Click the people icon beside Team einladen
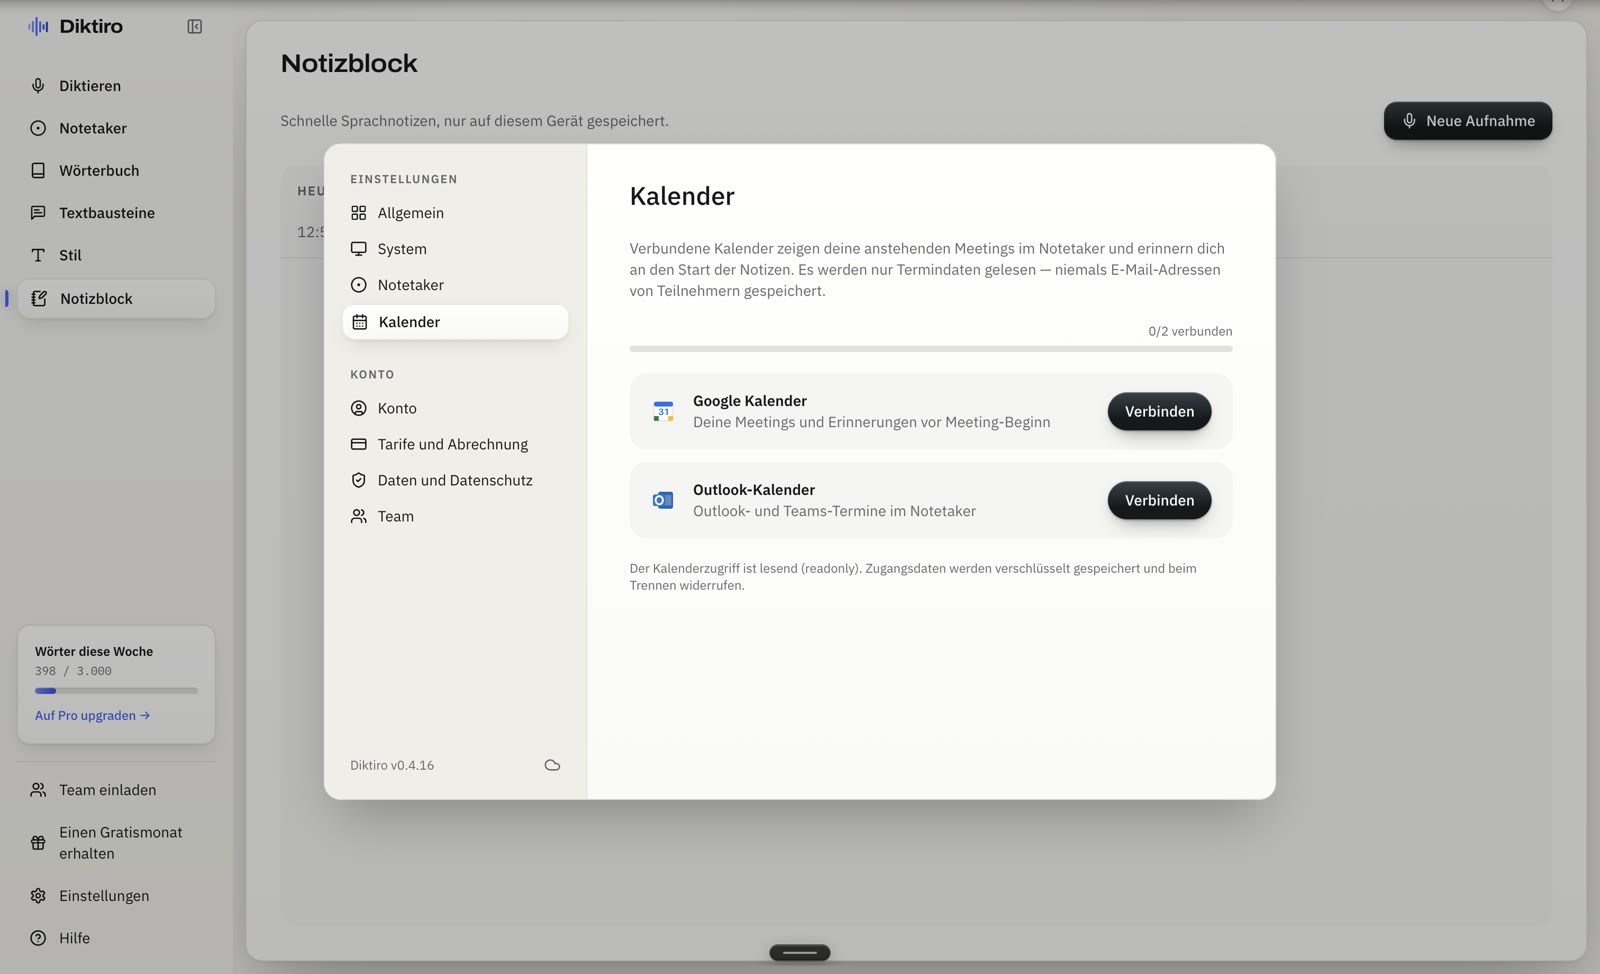1600x974 pixels. [38, 790]
